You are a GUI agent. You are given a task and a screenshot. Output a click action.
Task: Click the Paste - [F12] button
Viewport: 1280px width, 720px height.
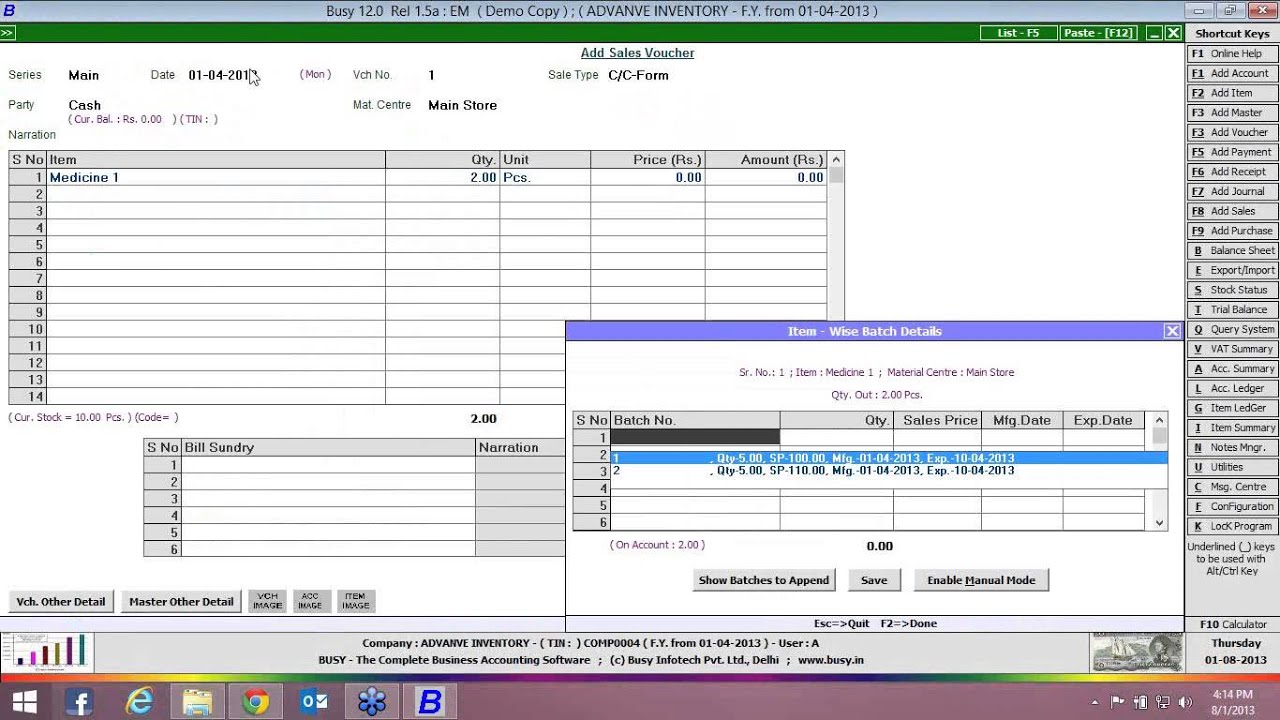[1098, 33]
